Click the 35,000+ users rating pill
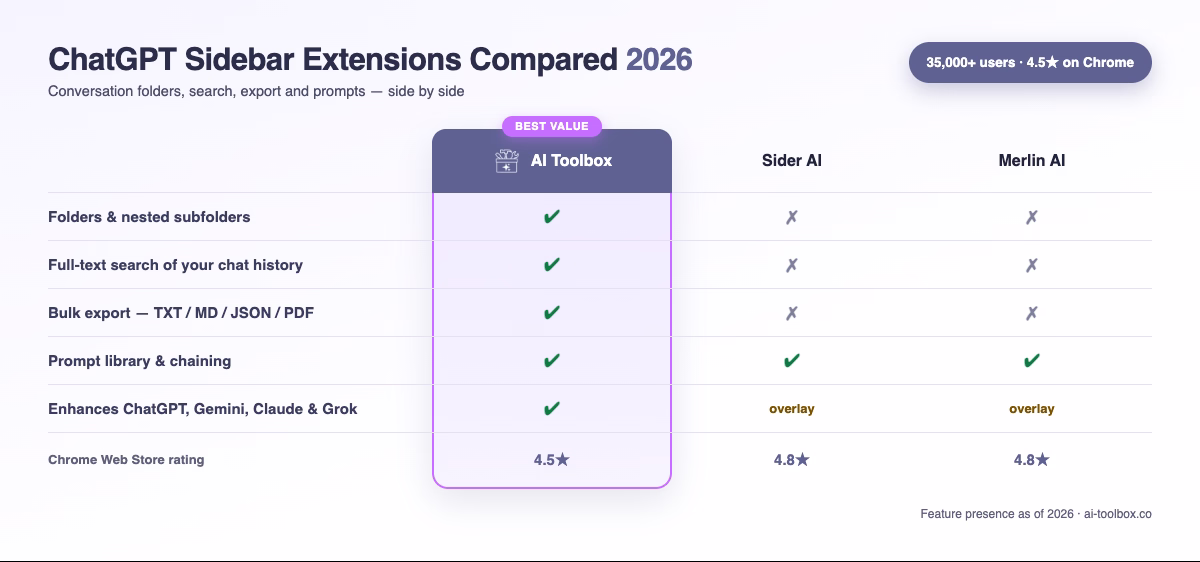Viewport: 1200px width, 562px height. 1030,62
